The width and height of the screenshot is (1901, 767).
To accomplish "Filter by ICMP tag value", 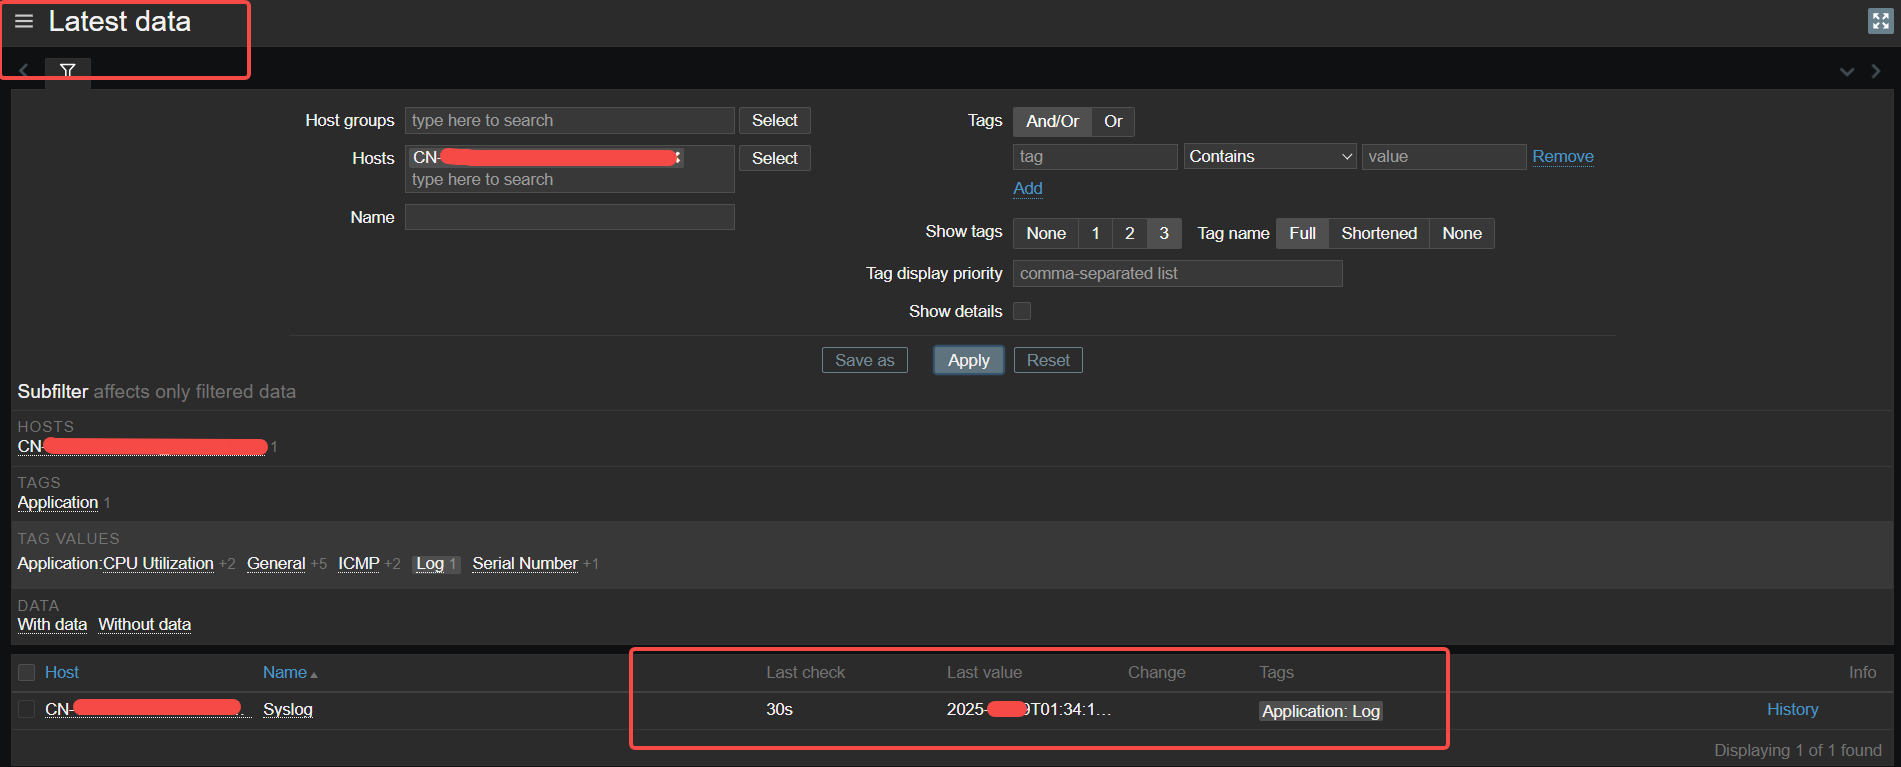I will tap(359, 563).
